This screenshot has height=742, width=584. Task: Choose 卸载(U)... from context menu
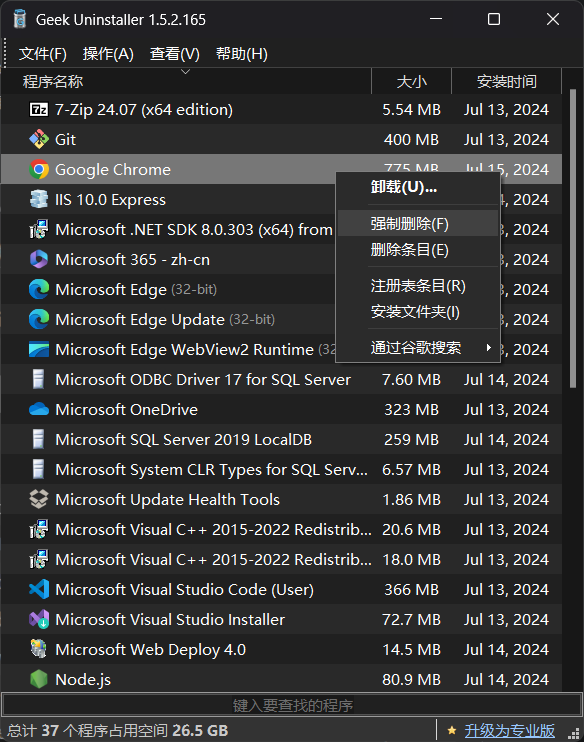coord(417,187)
